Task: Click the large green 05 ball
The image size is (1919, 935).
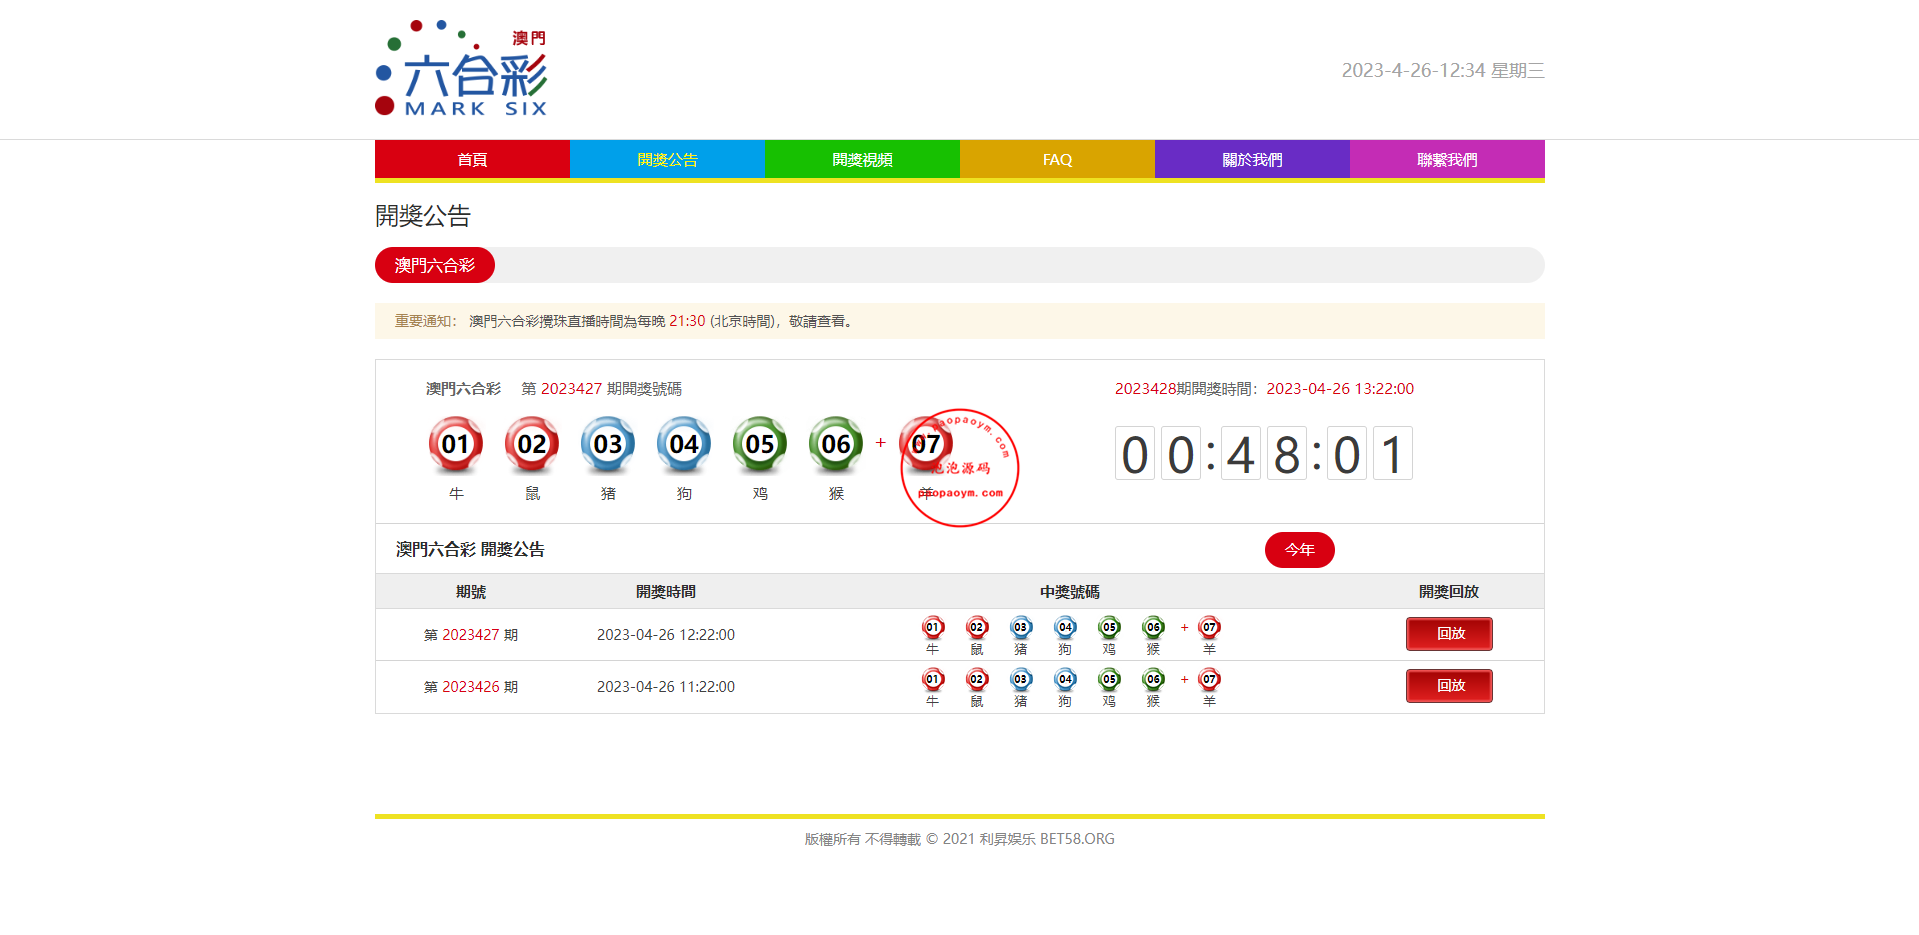Action: click(760, 444)
